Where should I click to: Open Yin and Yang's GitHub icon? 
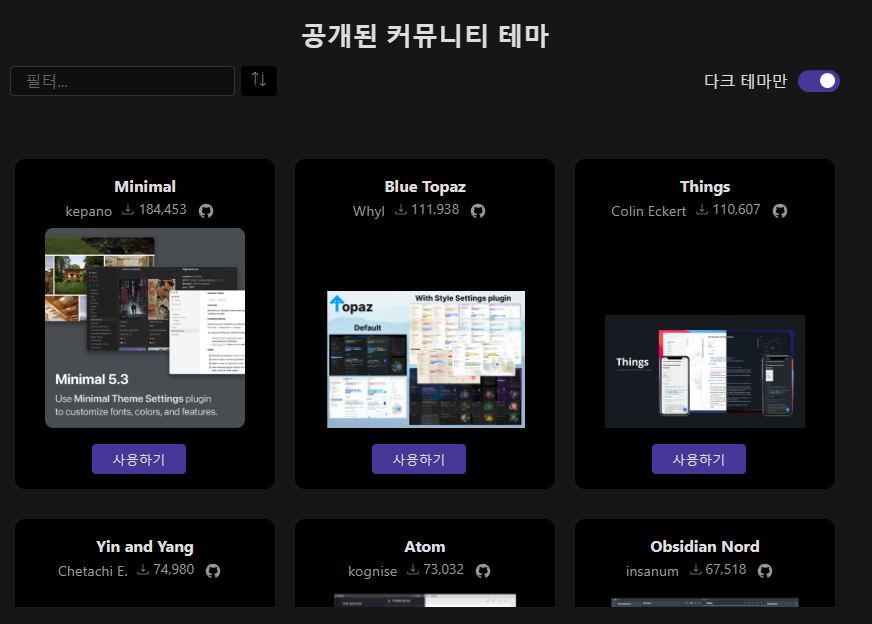213,571
